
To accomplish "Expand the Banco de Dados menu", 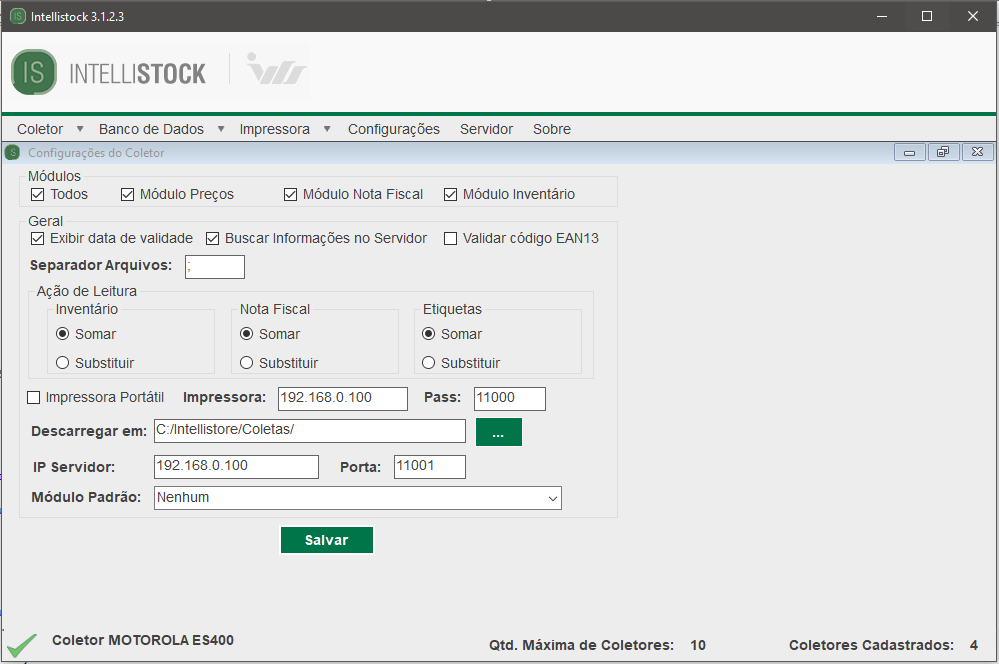I will pos(160,129).
